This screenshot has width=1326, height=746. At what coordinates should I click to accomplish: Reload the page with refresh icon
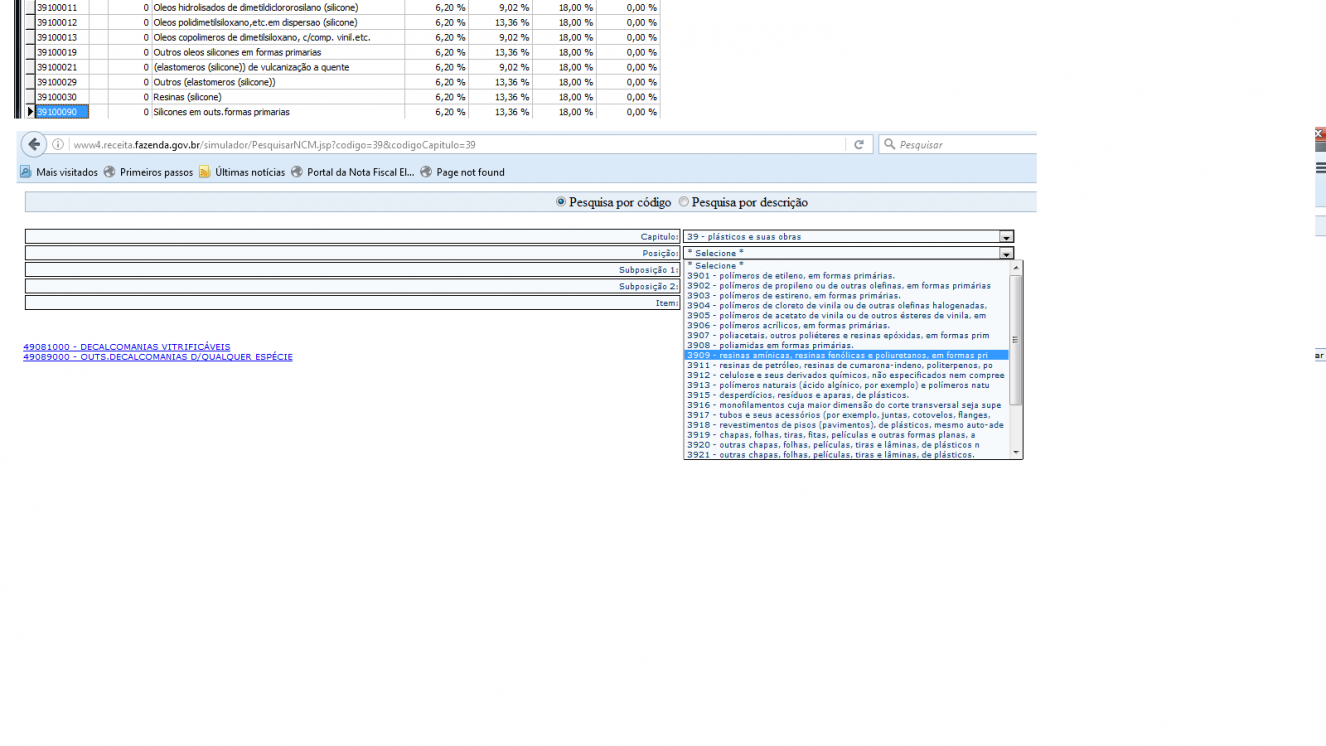pos(858,144)
